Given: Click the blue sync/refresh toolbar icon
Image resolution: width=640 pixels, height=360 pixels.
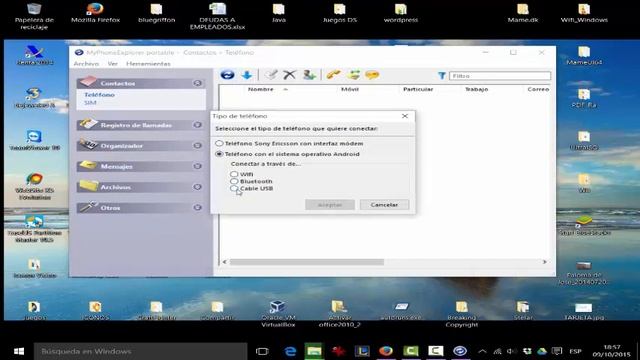Looking at the screenshot, I should [x=227, y=75].
